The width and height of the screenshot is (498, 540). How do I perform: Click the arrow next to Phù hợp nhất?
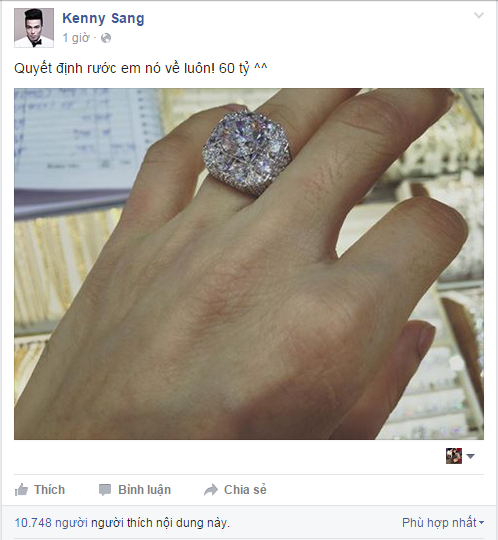click(481, 523)
